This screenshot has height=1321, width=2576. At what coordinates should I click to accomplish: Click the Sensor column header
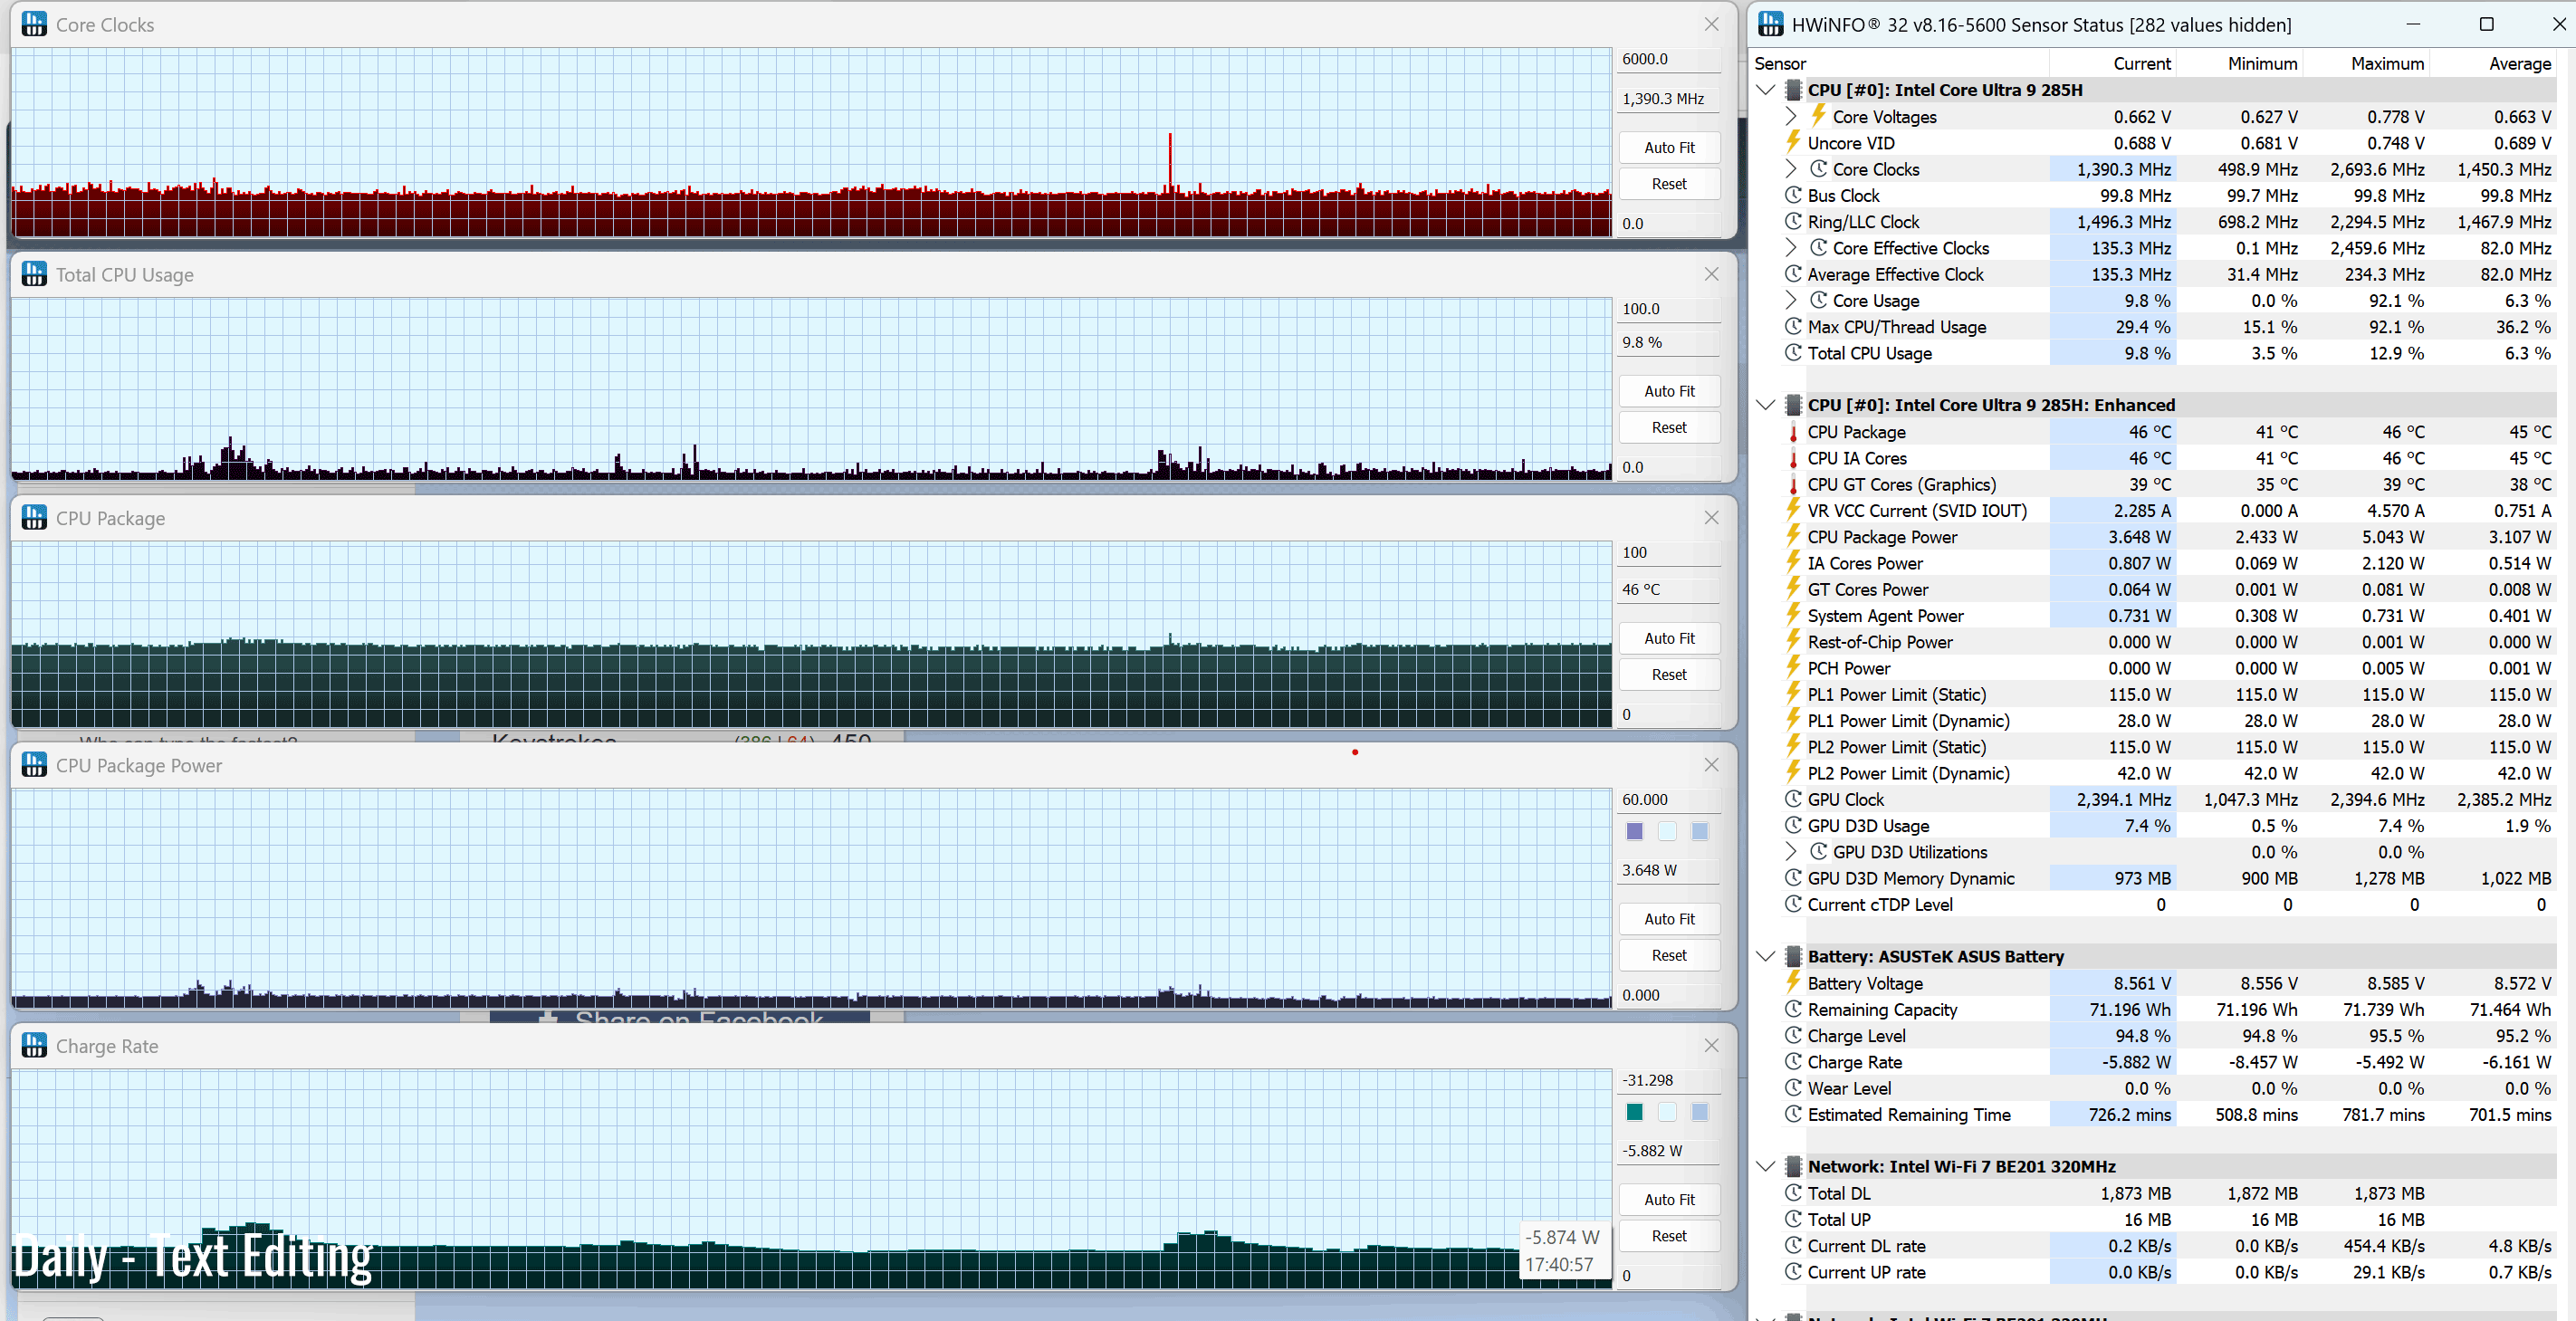pos(1900,64)
